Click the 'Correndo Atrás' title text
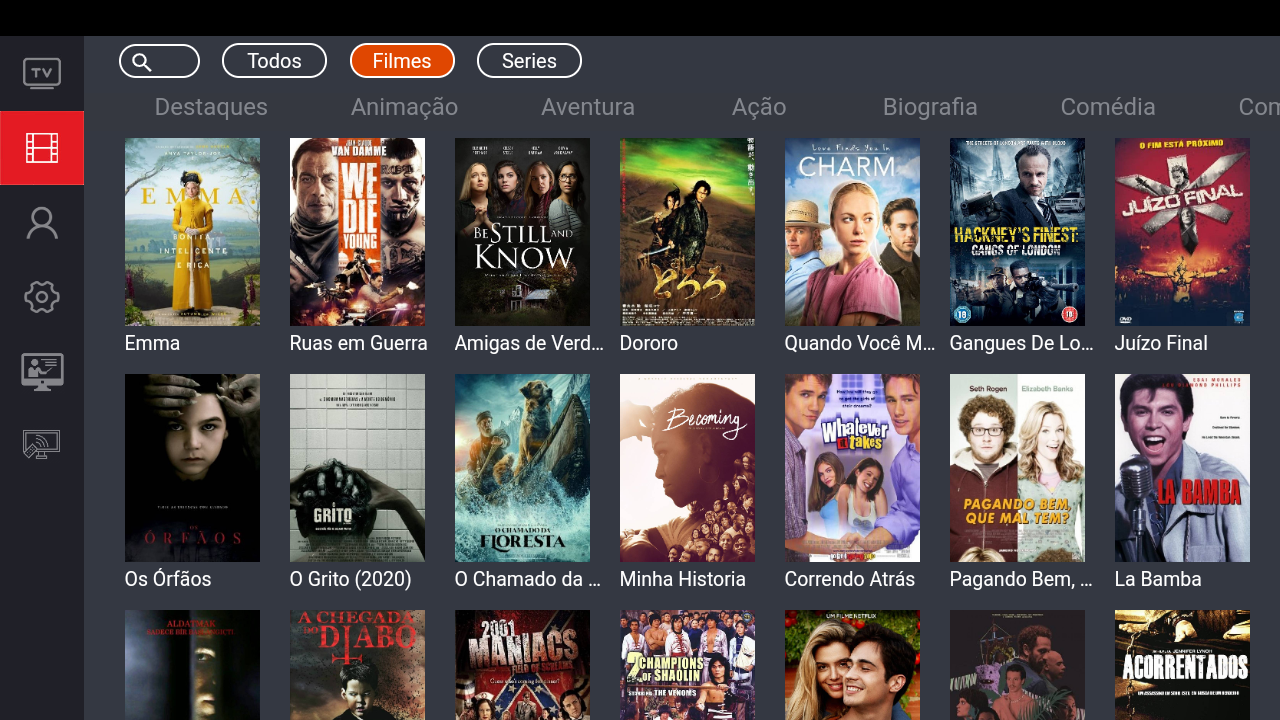Image resolution: width=1280 pixels, height=720 pixels. point(850,579)
